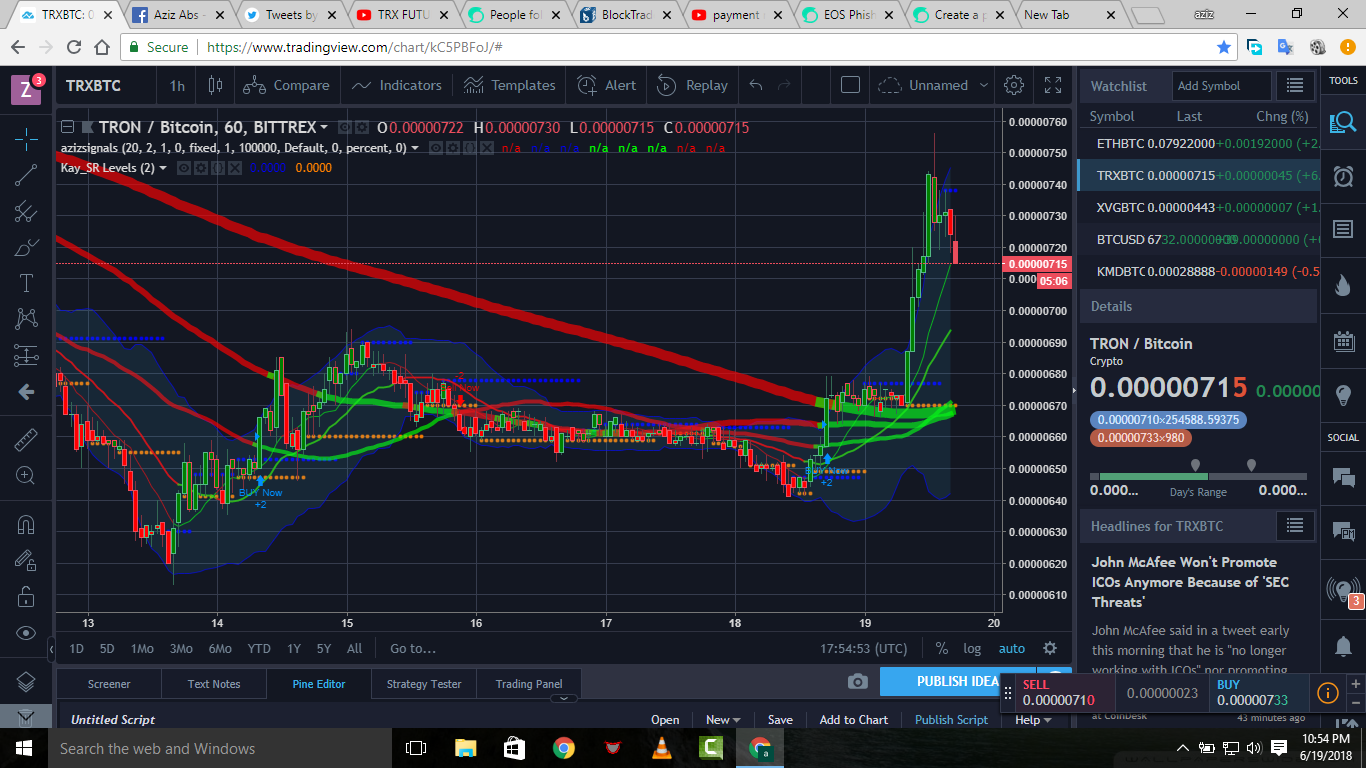This screenshot has width=1366, height=768.
Task: Set chart range to 3Mo
Action: point(181,648)
